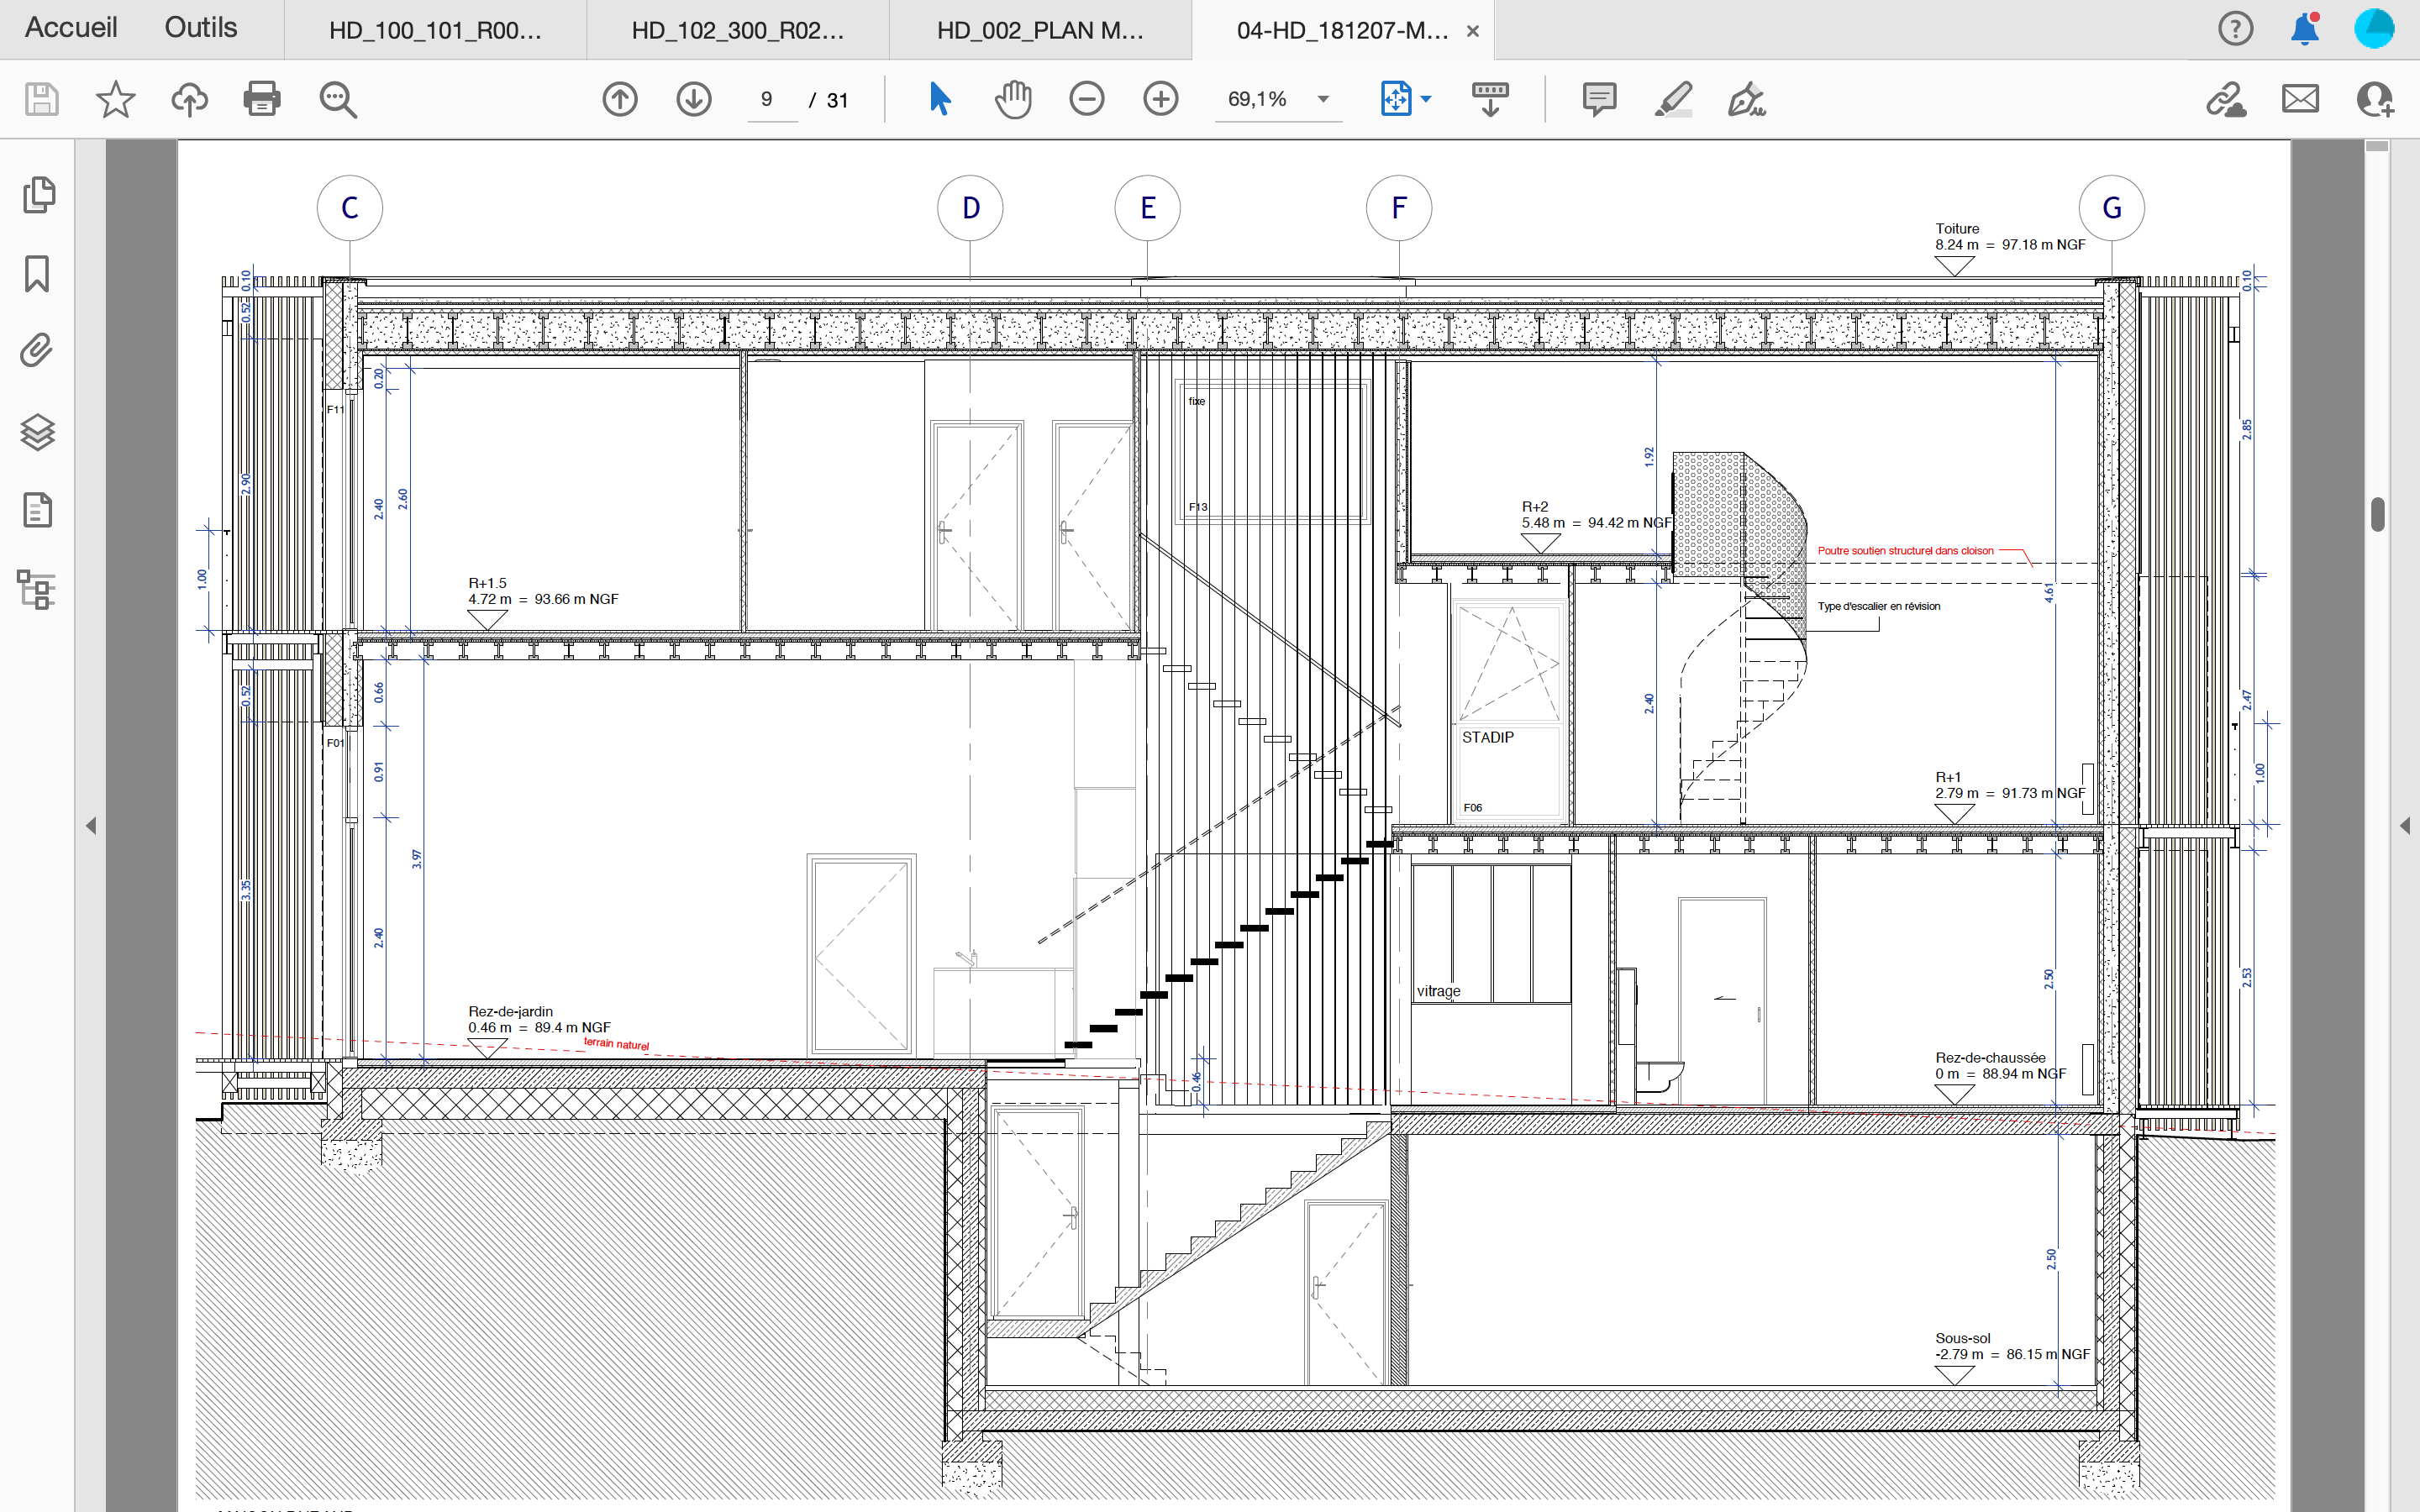
Task: Select the hand pan tool
Action: tap(1013, 99)
